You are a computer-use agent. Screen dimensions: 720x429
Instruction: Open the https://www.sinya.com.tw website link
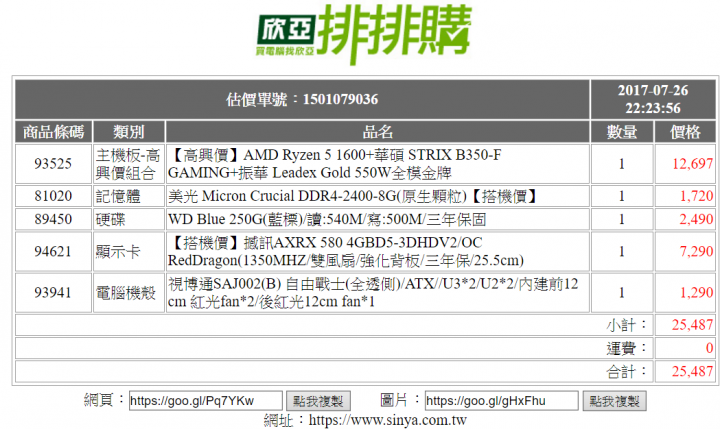tap(388, 420)
